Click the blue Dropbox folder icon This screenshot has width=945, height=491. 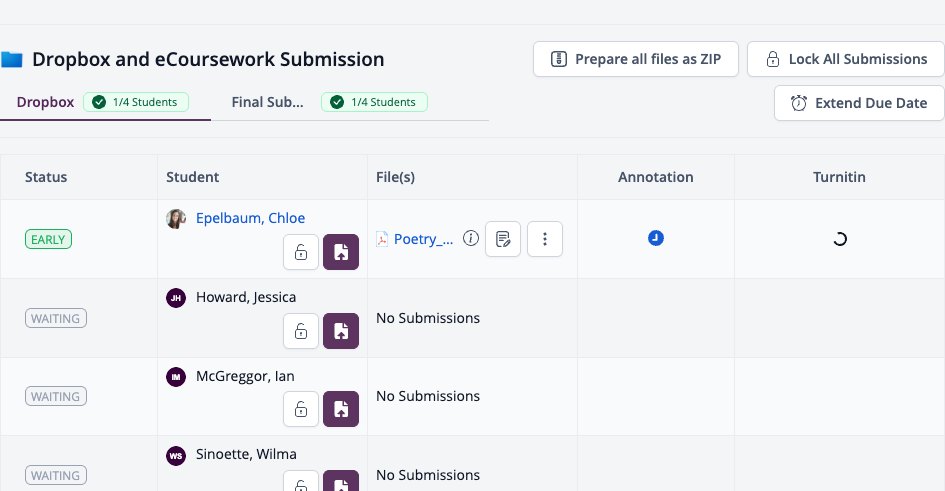click(11, 59)
